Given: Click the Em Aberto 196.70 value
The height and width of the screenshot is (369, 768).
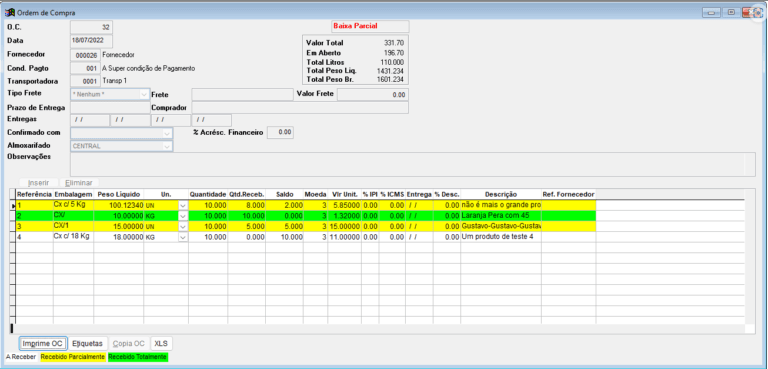Looking at the screenshot, I should tap(394, 53).
